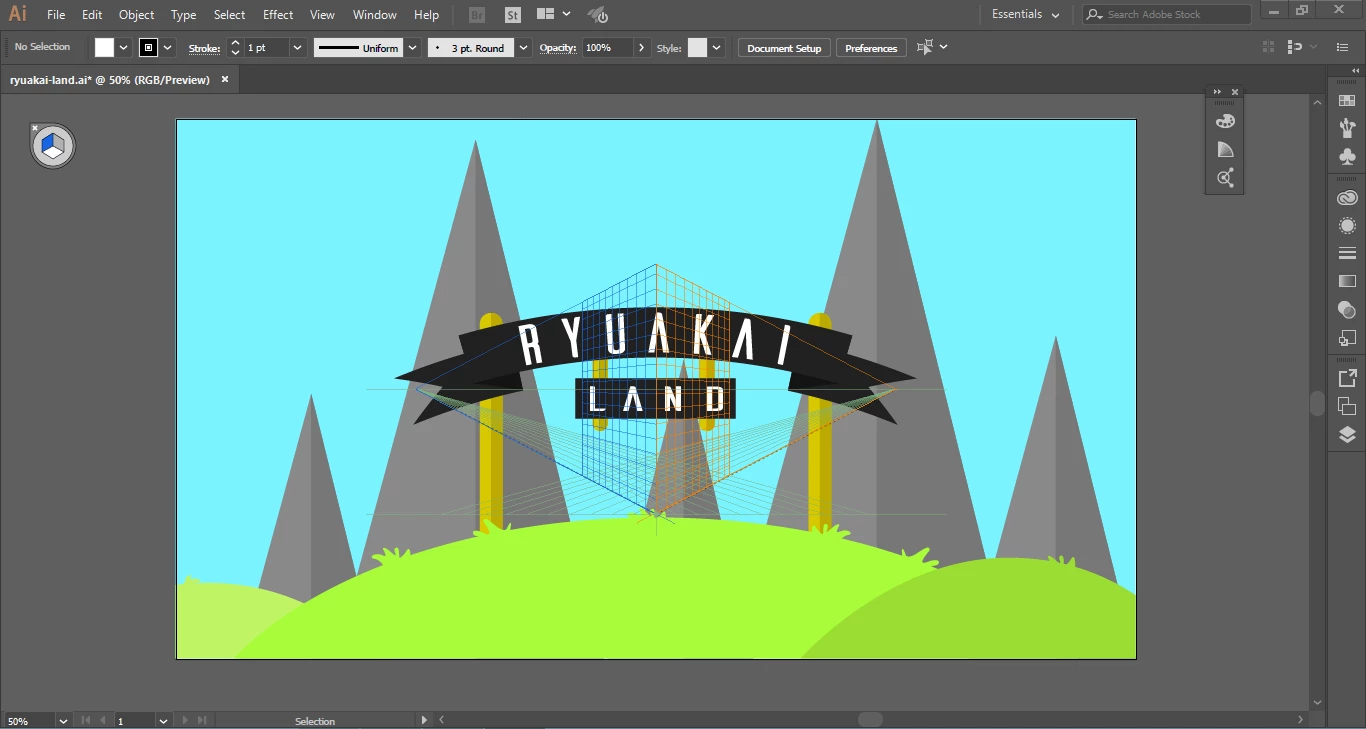Click the Stroke panel link
Viewport: 1366px width, 729px height.
point(204,48)
